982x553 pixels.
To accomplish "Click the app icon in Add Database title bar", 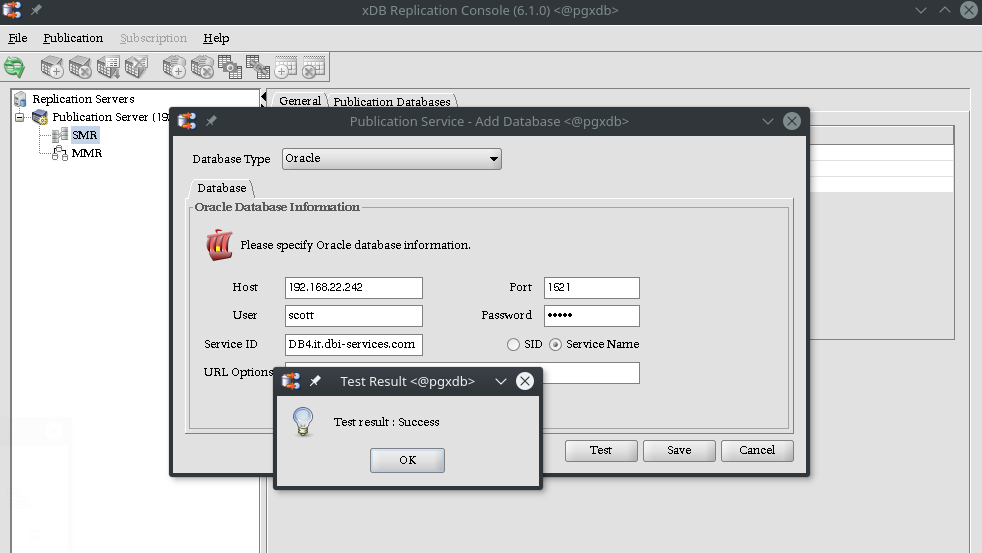I will [x=187, y=121].
